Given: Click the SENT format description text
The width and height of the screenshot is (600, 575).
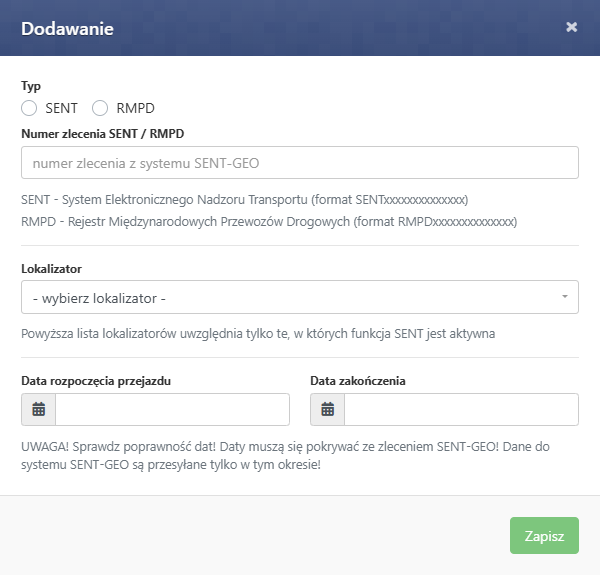Looking at the screenshot, I should coord(245,200).
